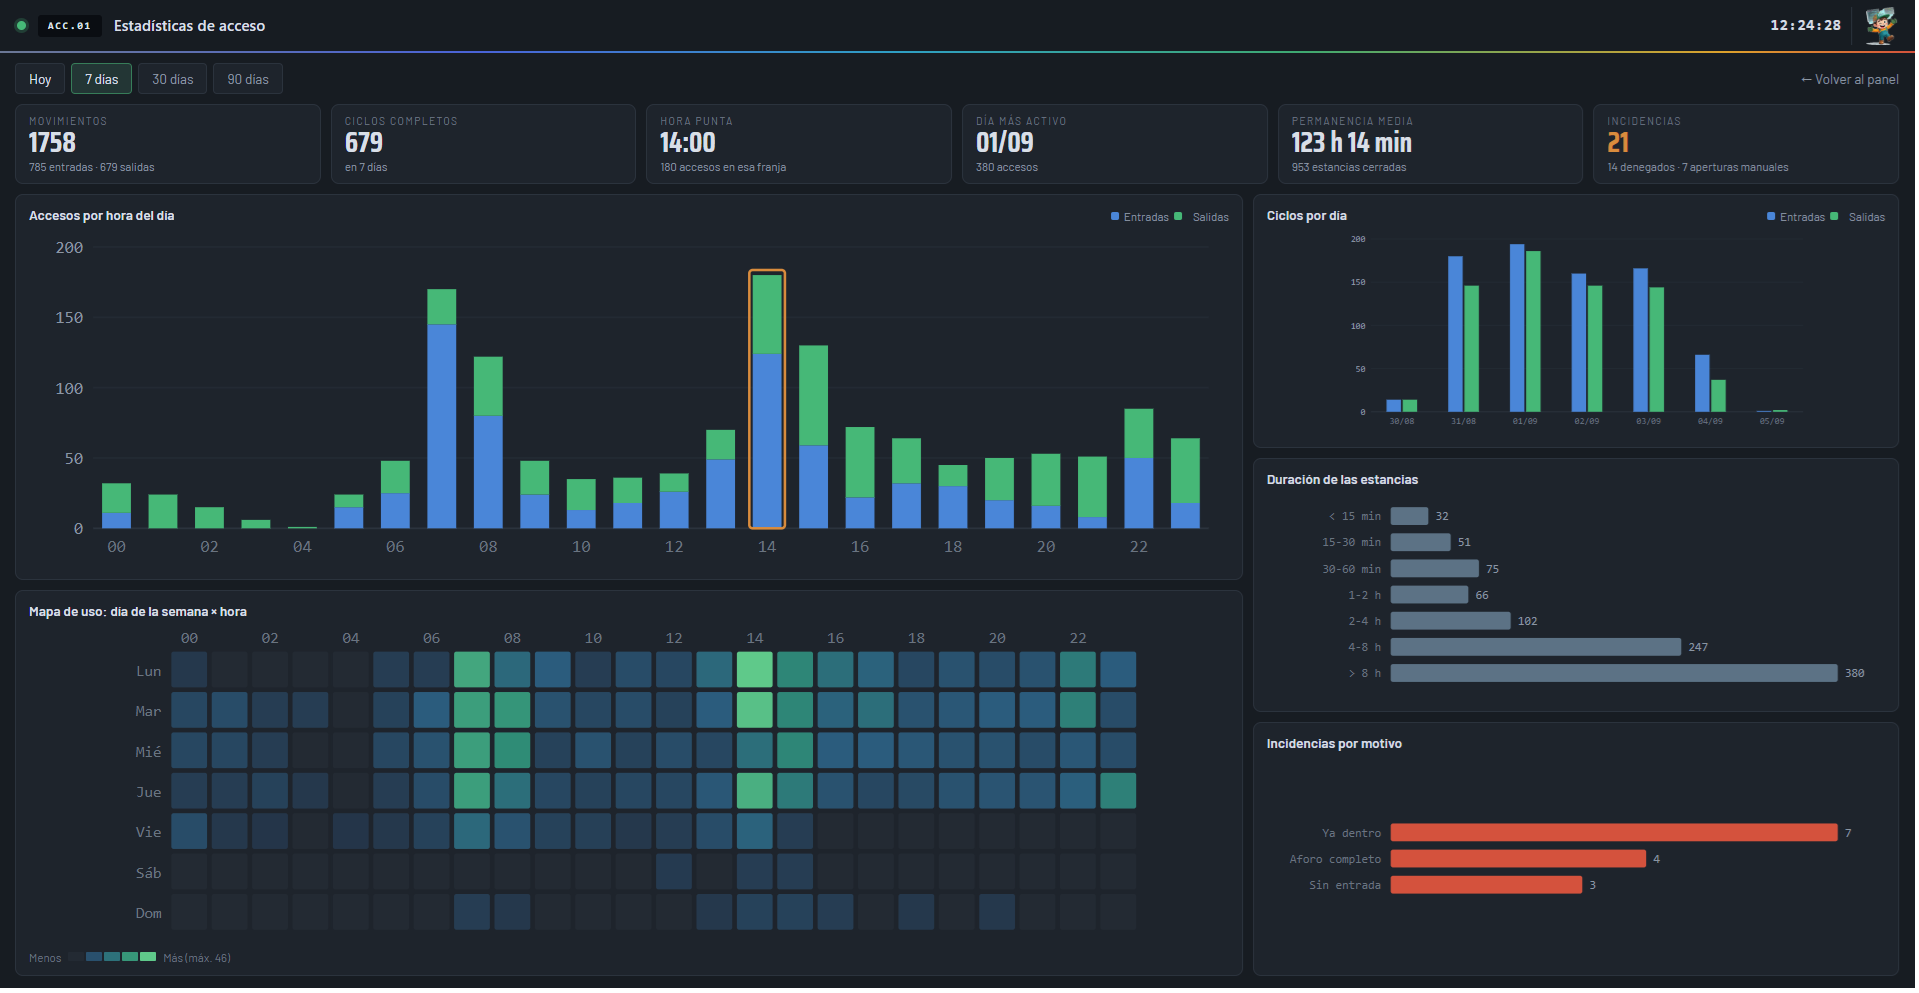
Task: Click the Volver al panel link
Action: pyautogui.click(x=1849, y=80)
